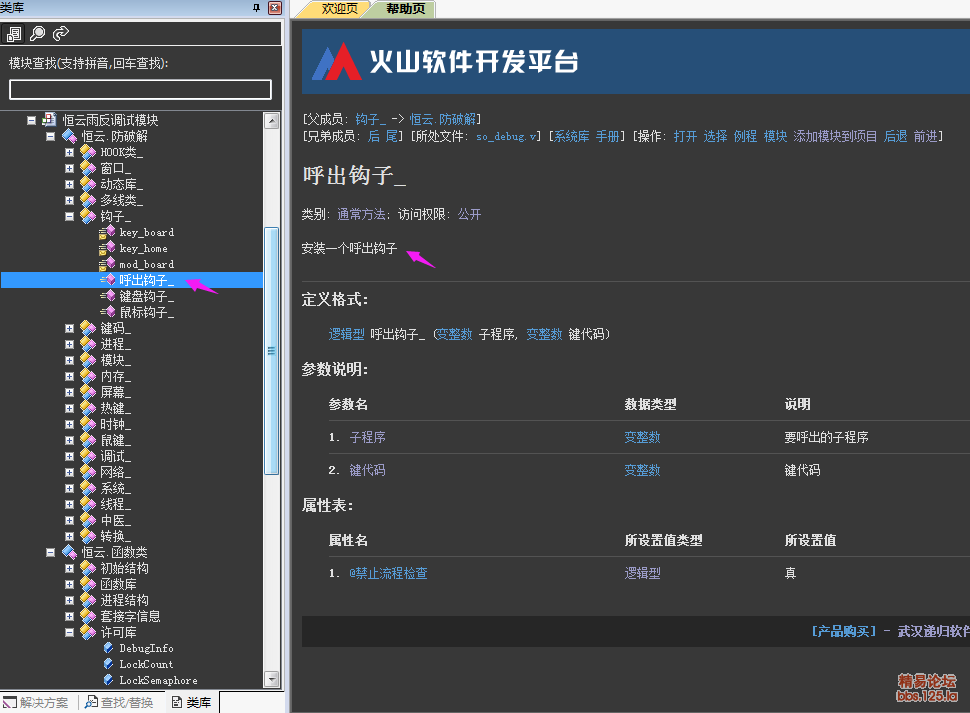Select 键盘钩子_ in the tree
Viewport: 970px width, 713px height.
(146, 296)
